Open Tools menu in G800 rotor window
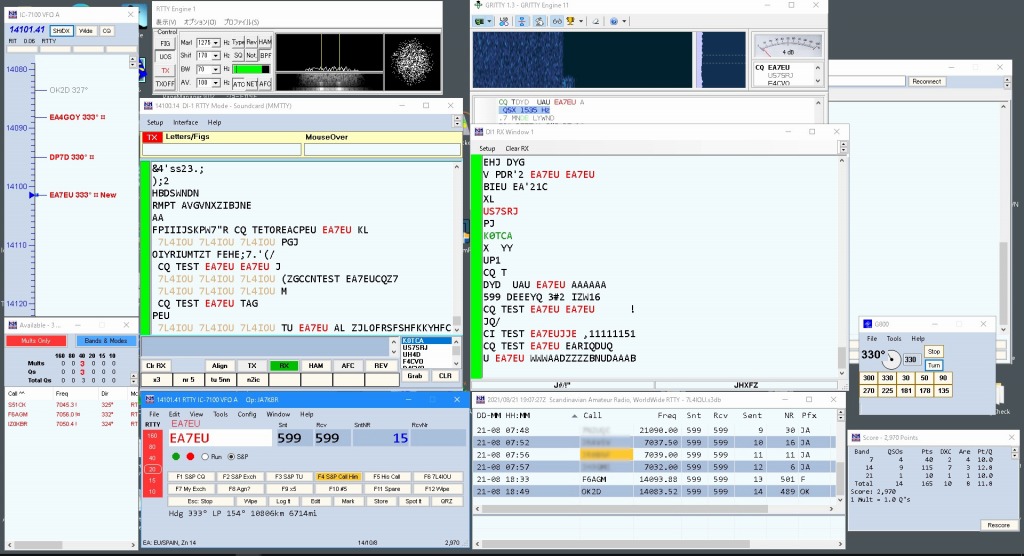The height and width of the screenshot is (556, 1024). [893, 338]
